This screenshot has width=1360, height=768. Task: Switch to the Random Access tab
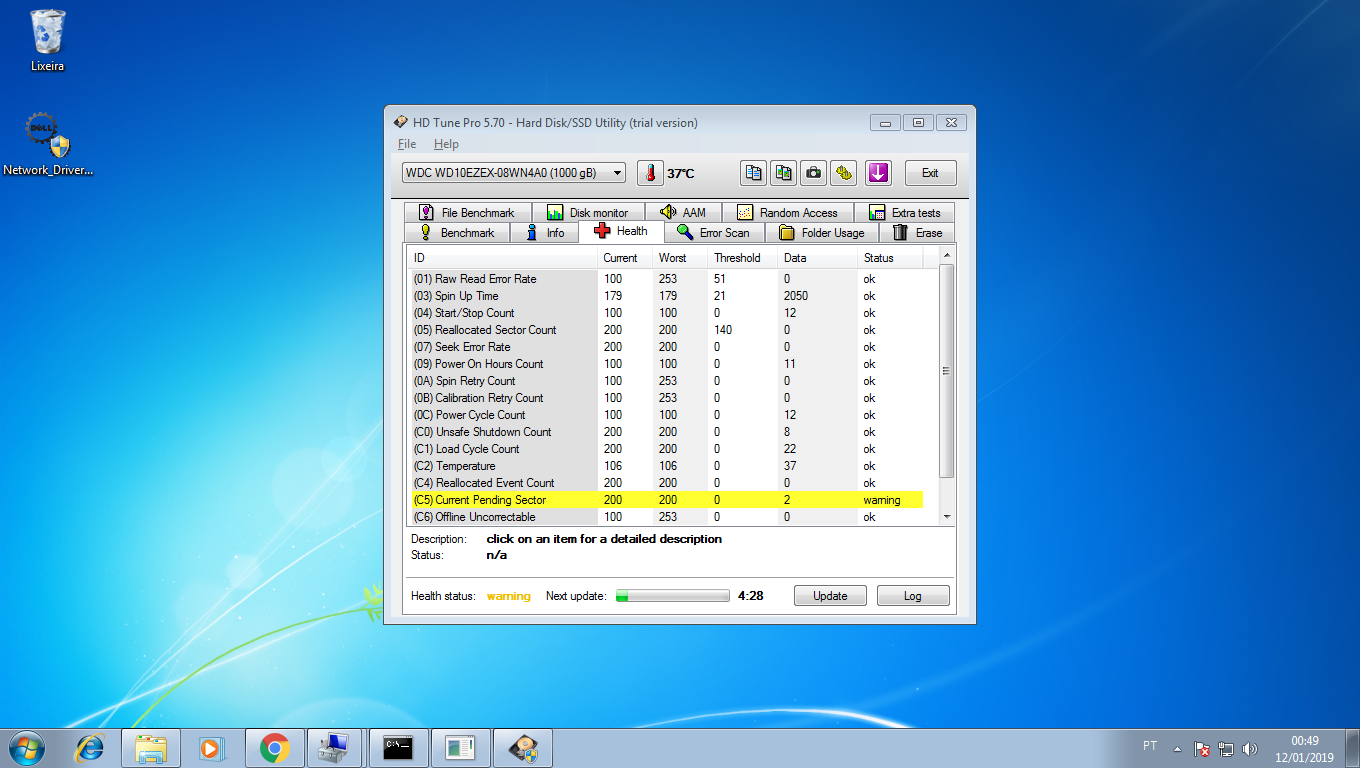click(x=788, y=212)
